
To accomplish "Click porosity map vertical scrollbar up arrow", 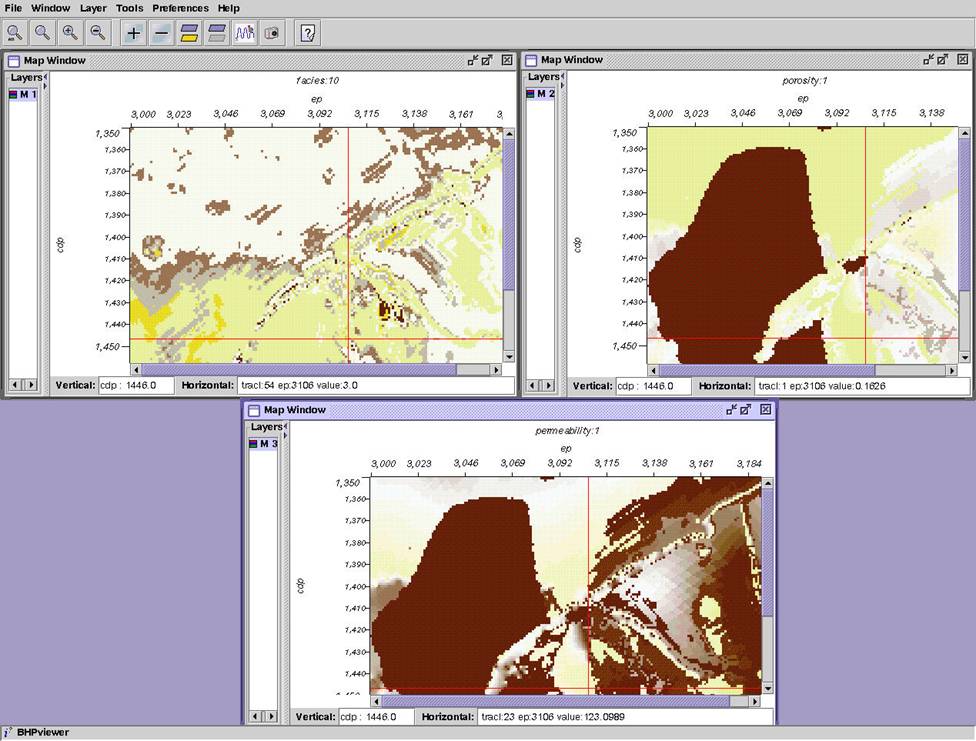I will tap(964, 133).
